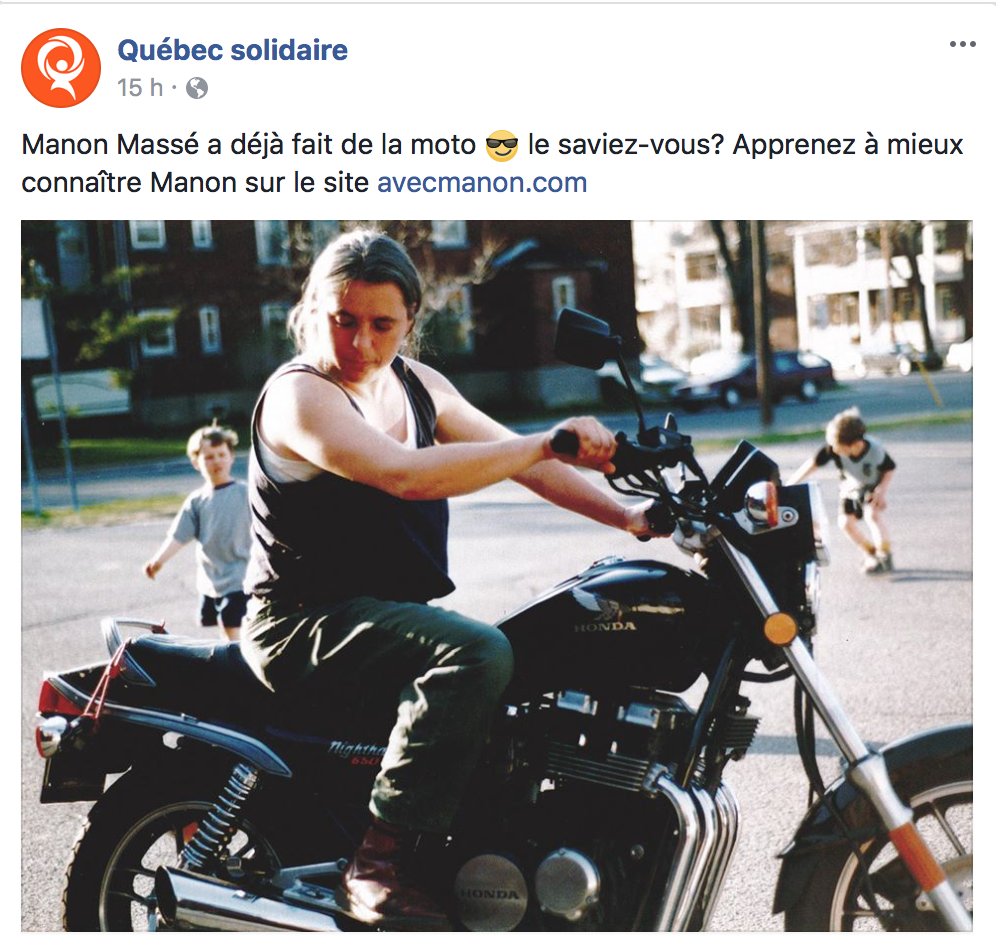Open the Québec solidaire orange profile avatar
Image resolution: width=996 pixels, height=936 pixels.
coord(61,68)
